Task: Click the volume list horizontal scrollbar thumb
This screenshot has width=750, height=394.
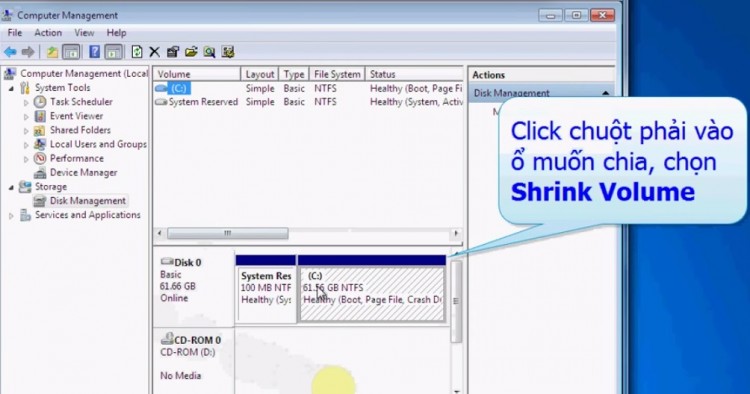Action: pyautogui.click(x=228, y=233)
